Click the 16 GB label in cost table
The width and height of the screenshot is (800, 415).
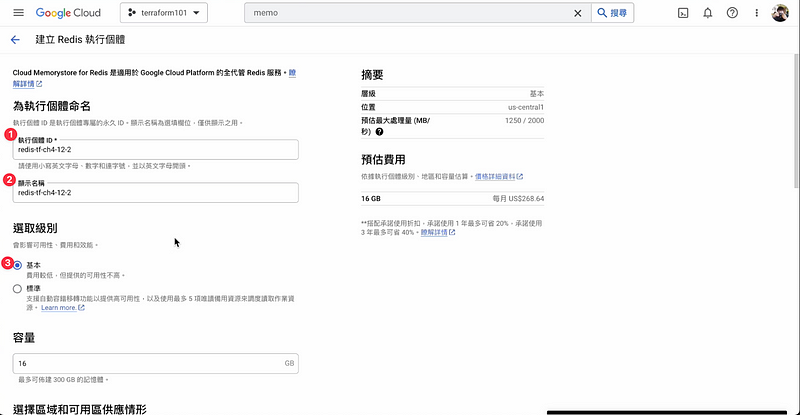(x=371, y=199)
